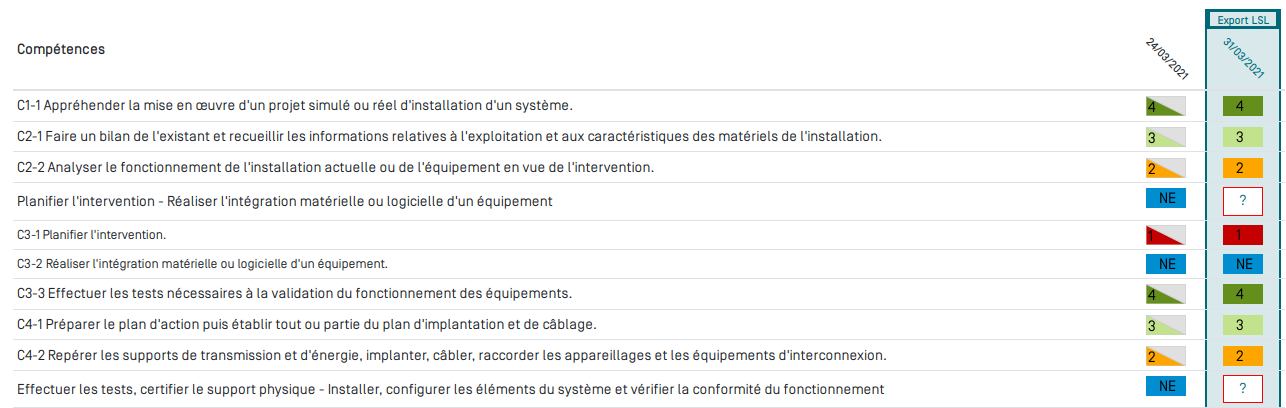The image size is (1286, 408).
Task: Click C2-2 diagonal level 2 icon under 24/03/2021
Action: [x=1165, y=168]
